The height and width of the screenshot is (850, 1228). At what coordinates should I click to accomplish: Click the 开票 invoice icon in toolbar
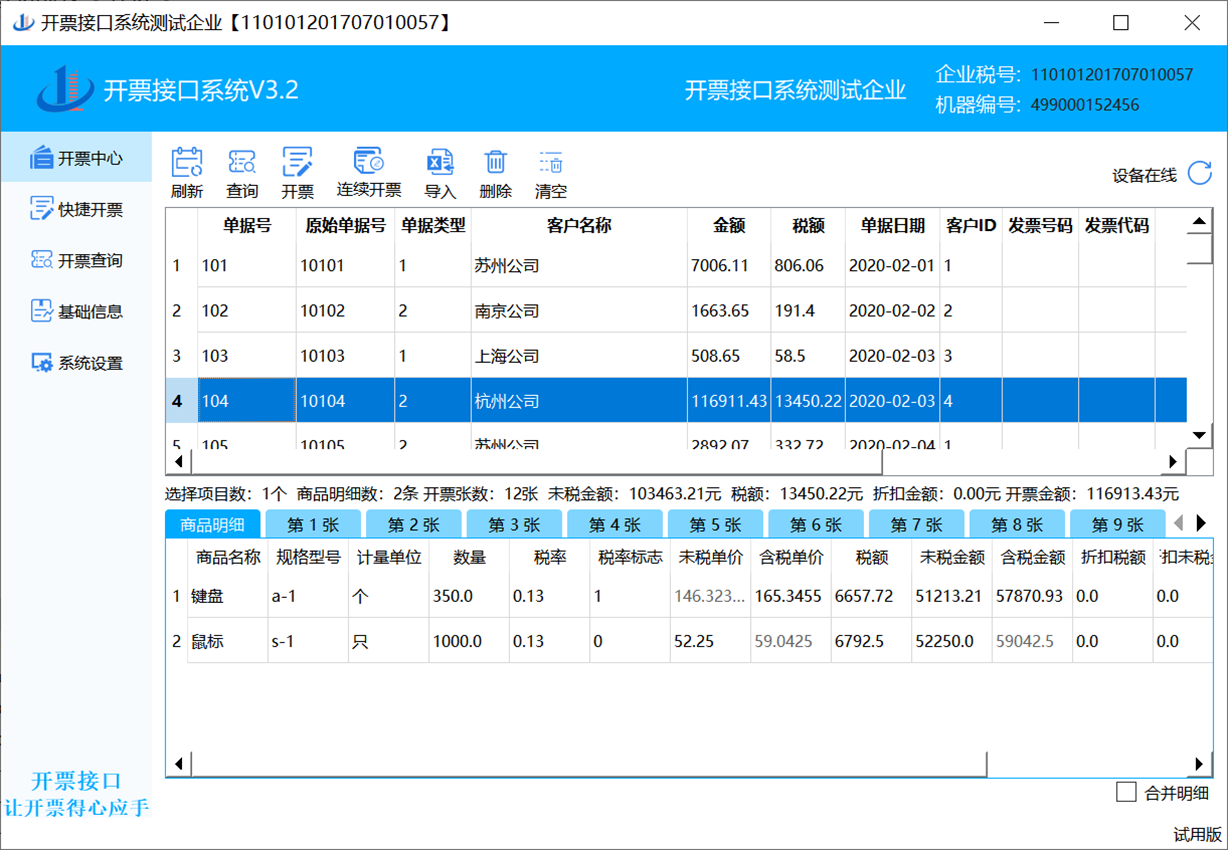(x=297, y=163)
